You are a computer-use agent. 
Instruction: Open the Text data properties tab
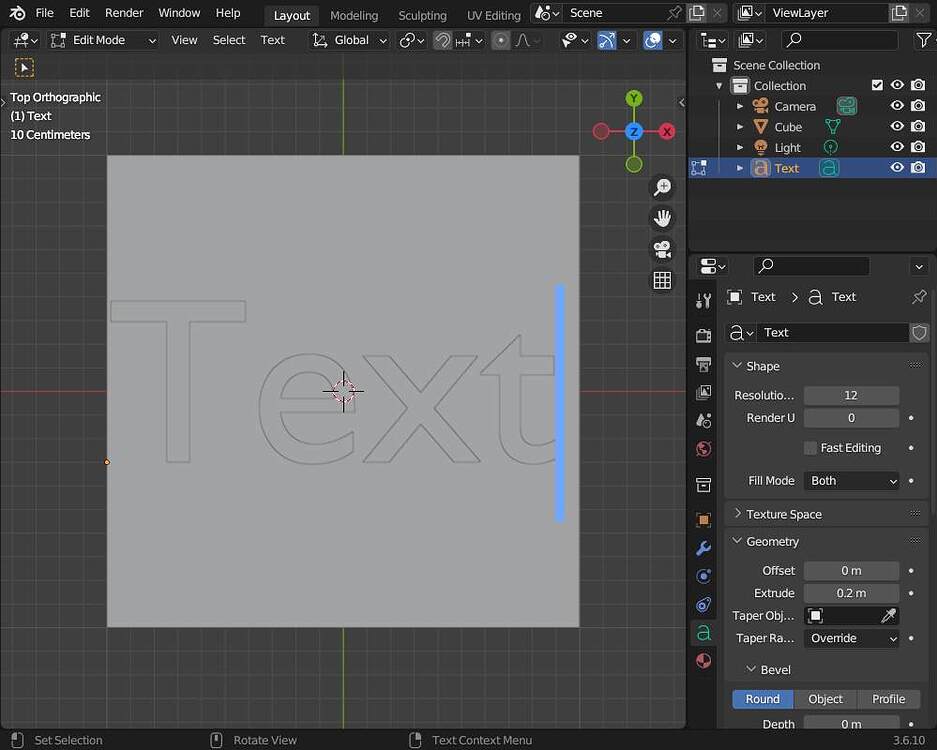(x=703, y=633)
